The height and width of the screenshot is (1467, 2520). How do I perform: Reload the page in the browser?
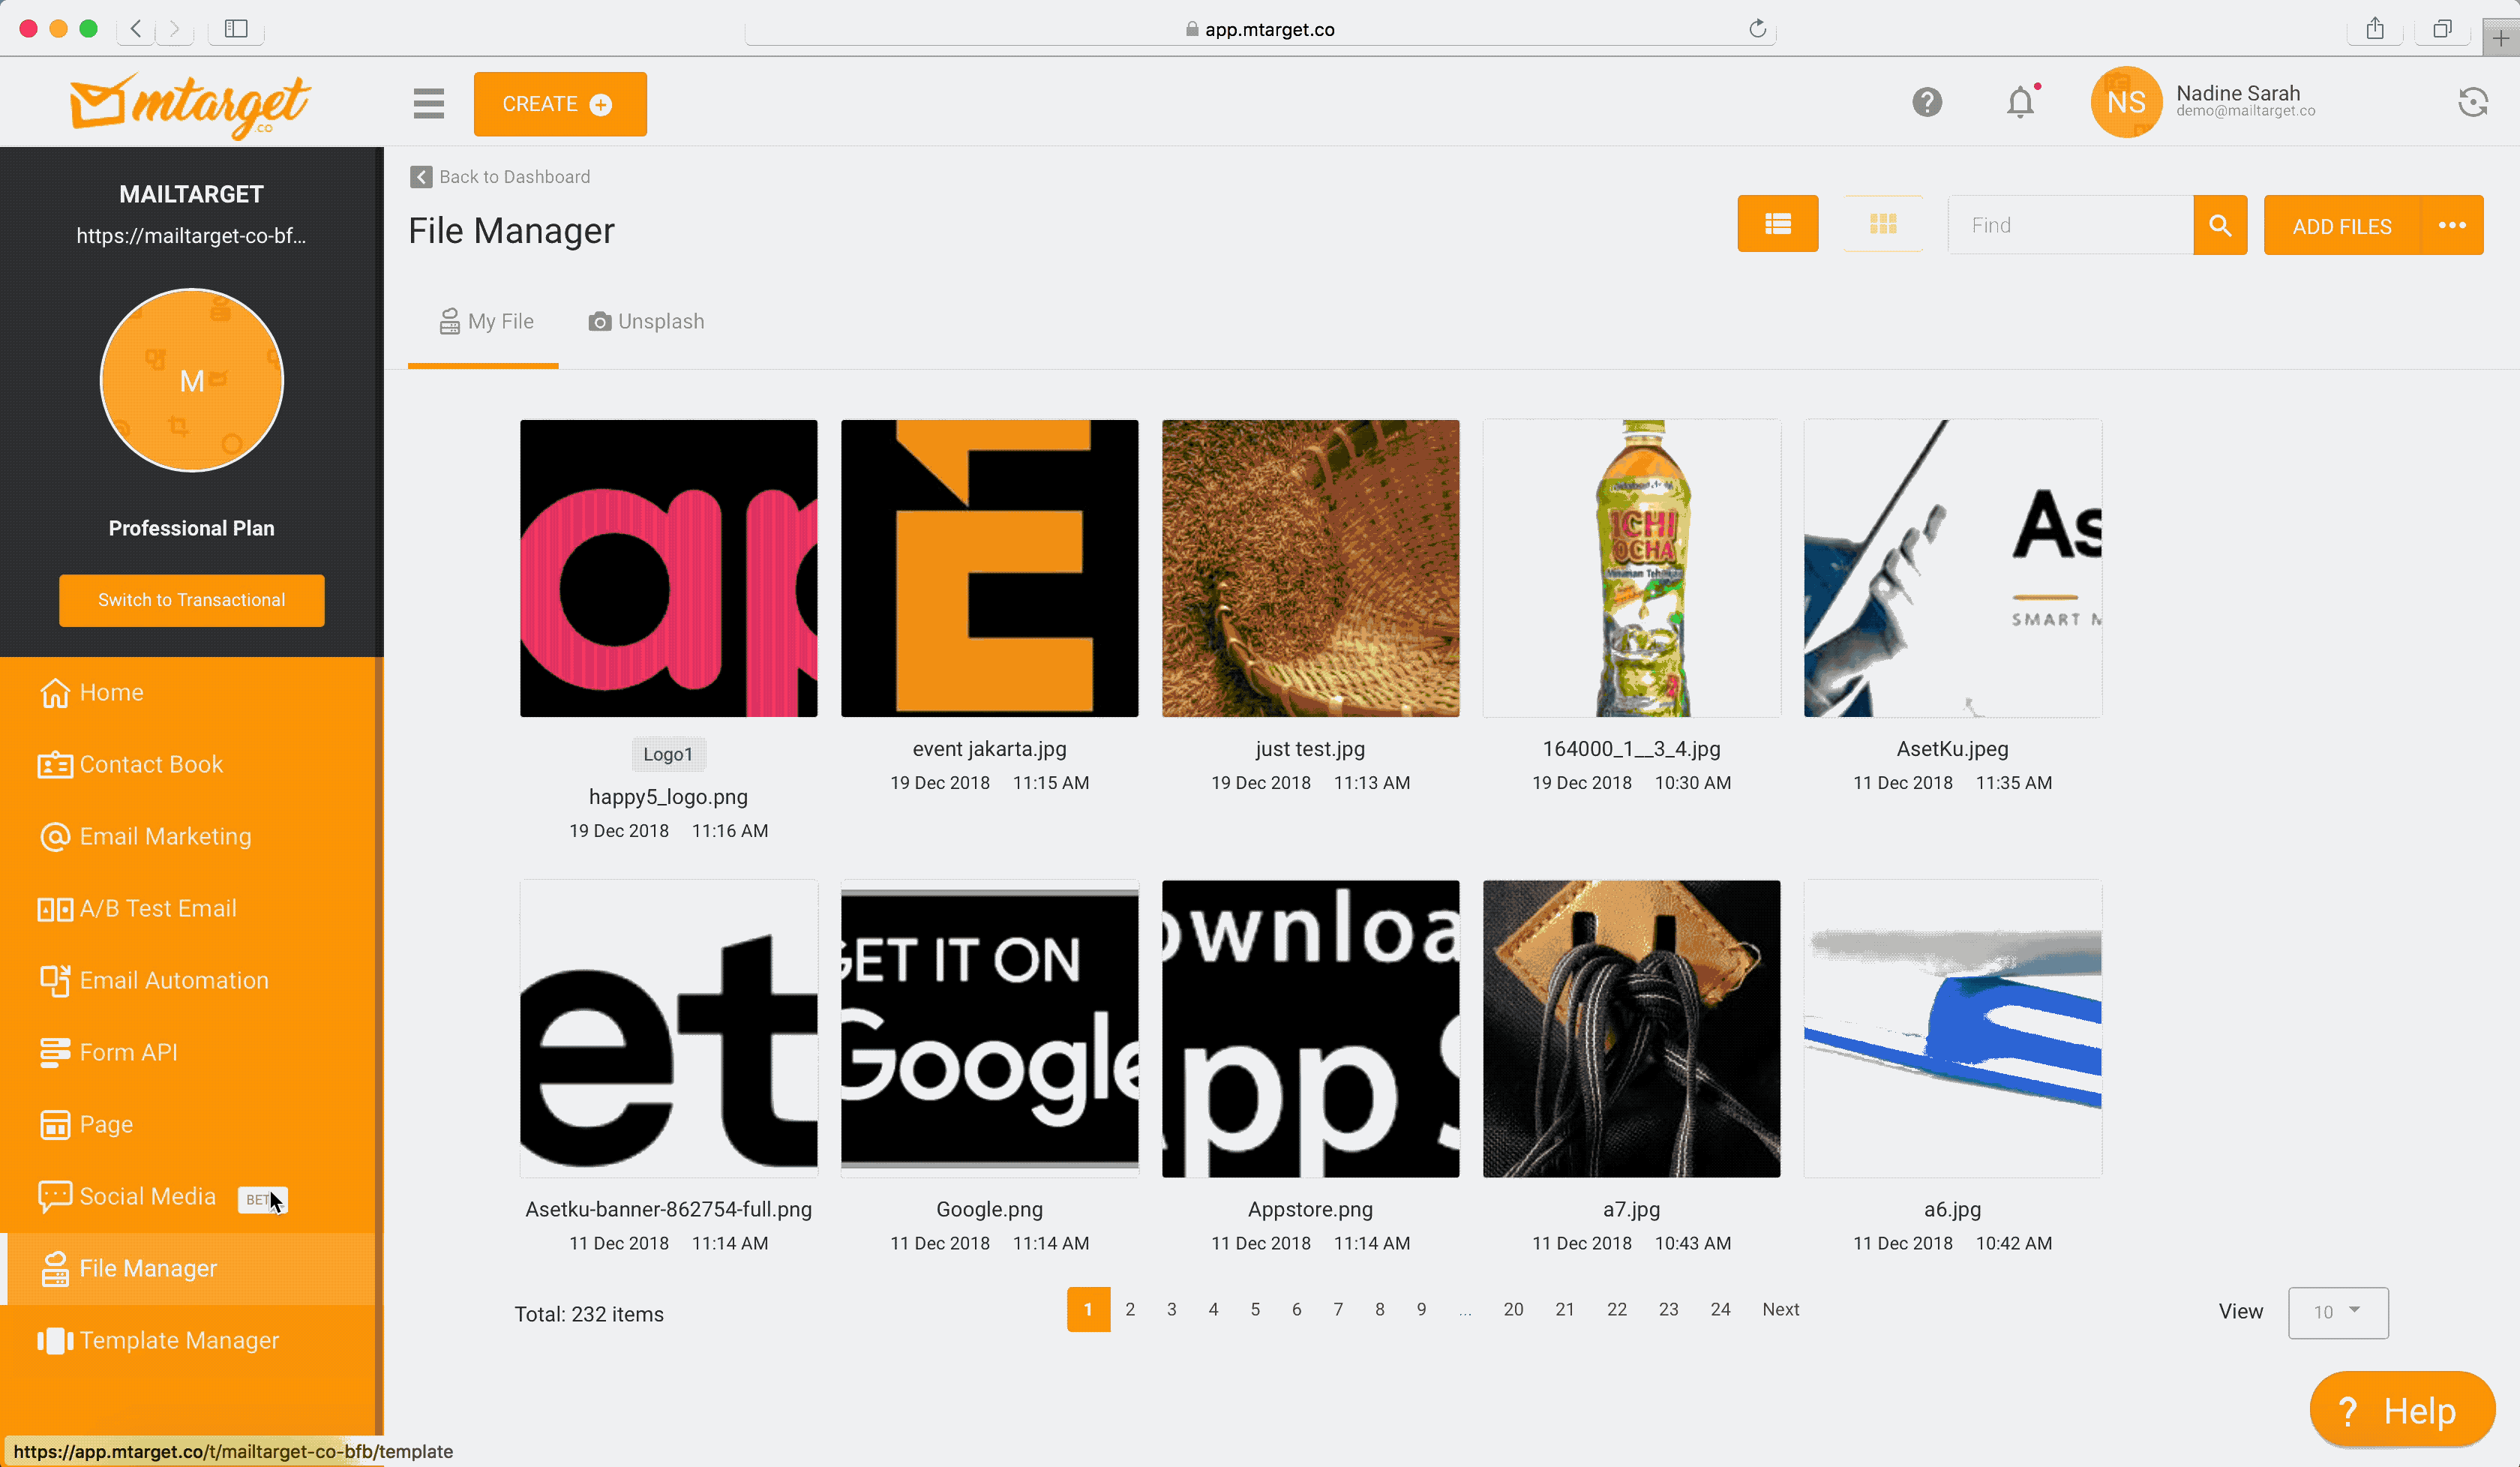tap(1757, 29)
